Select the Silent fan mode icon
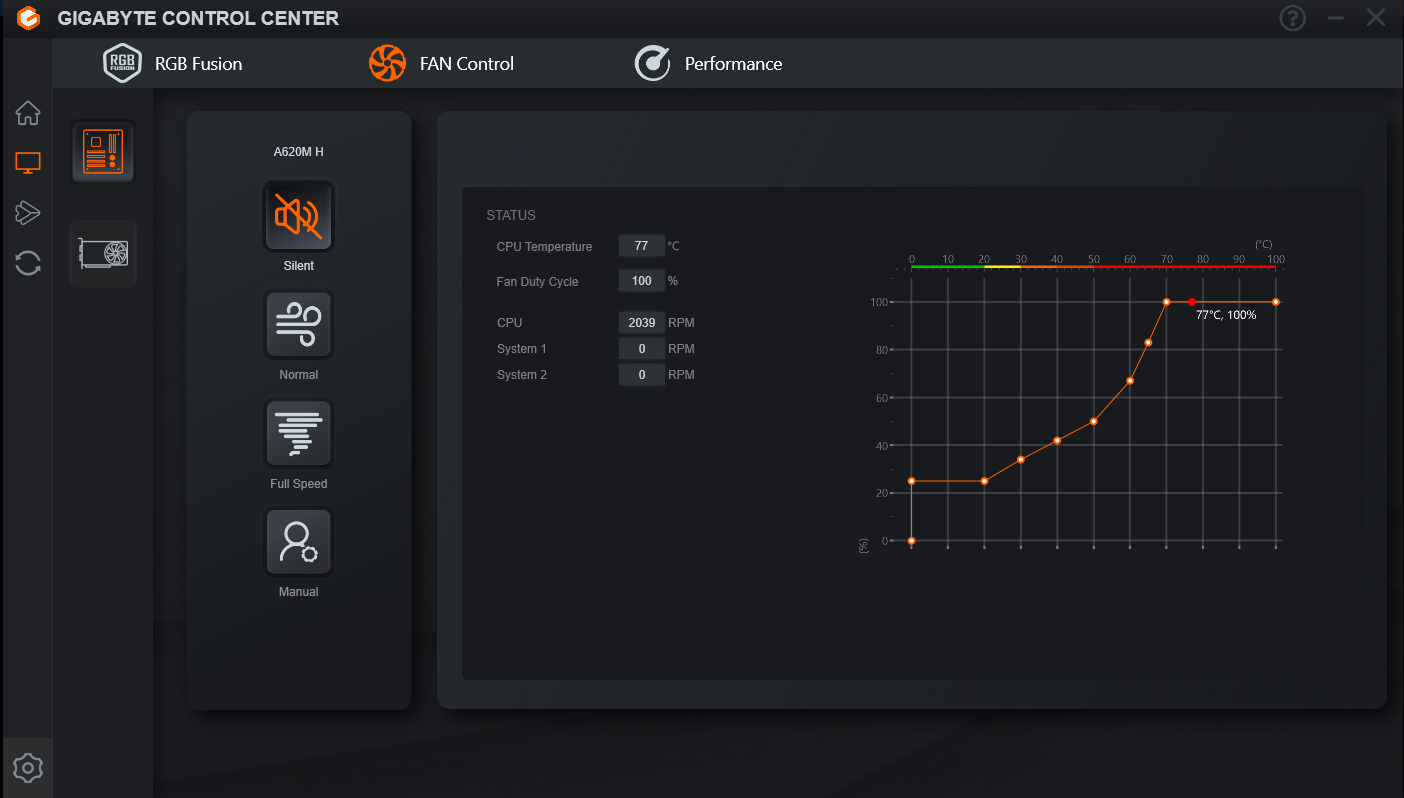The width and height of the screenshot is (1404, 798). tap(298, 216)
